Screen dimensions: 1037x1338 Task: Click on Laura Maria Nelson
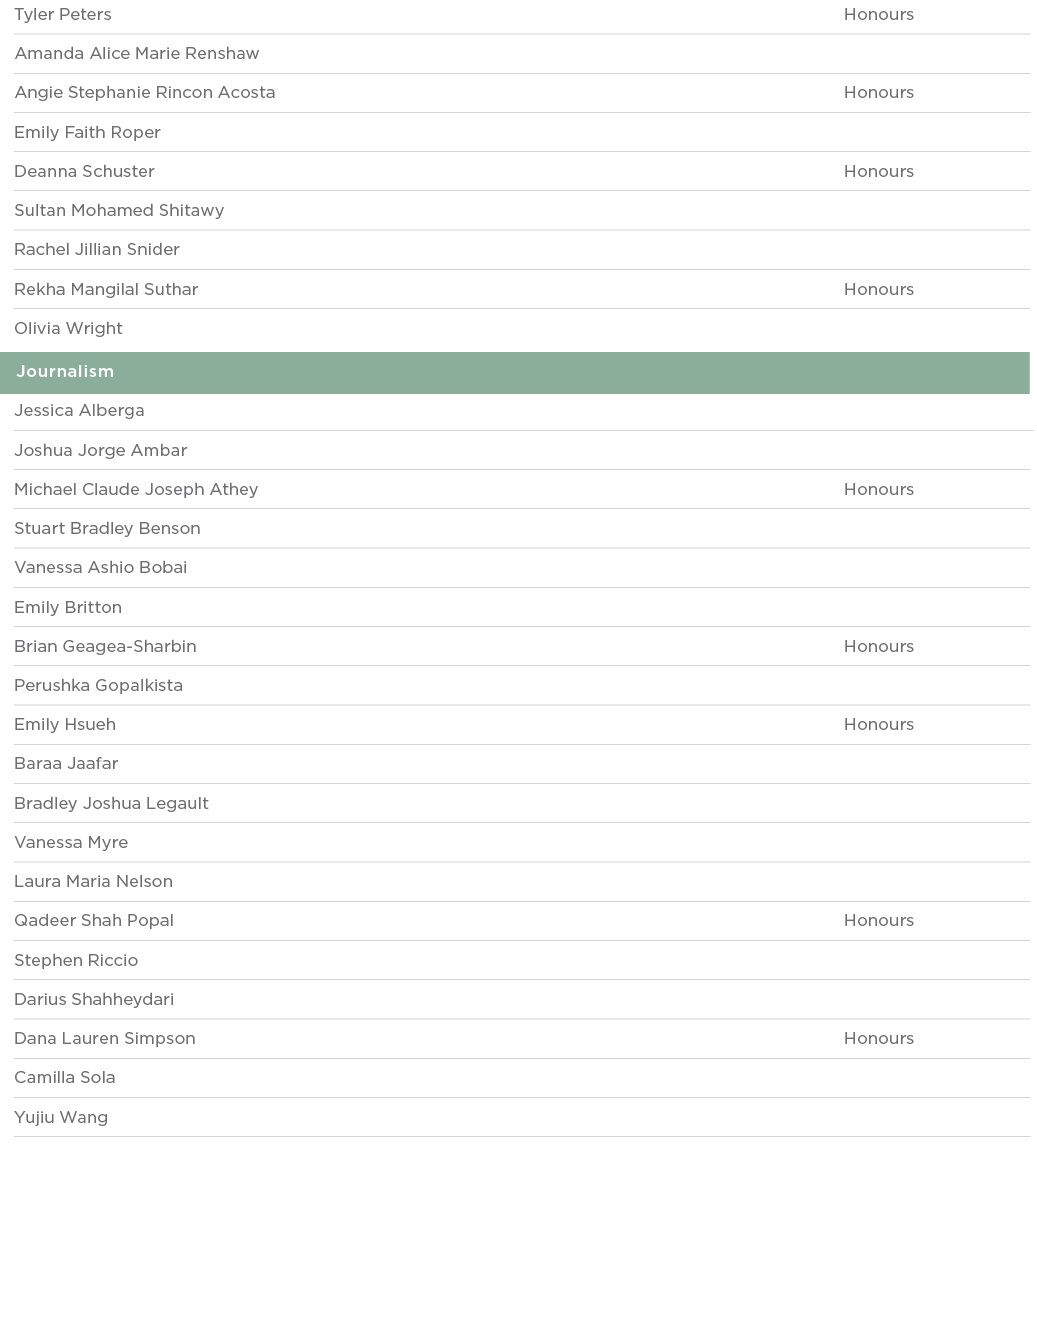point(93,882)
